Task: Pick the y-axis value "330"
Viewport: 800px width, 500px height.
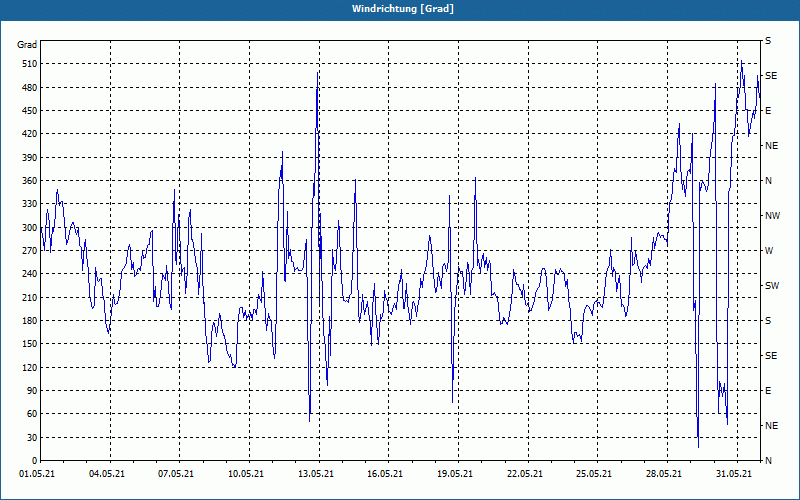Action: point(29,204)
